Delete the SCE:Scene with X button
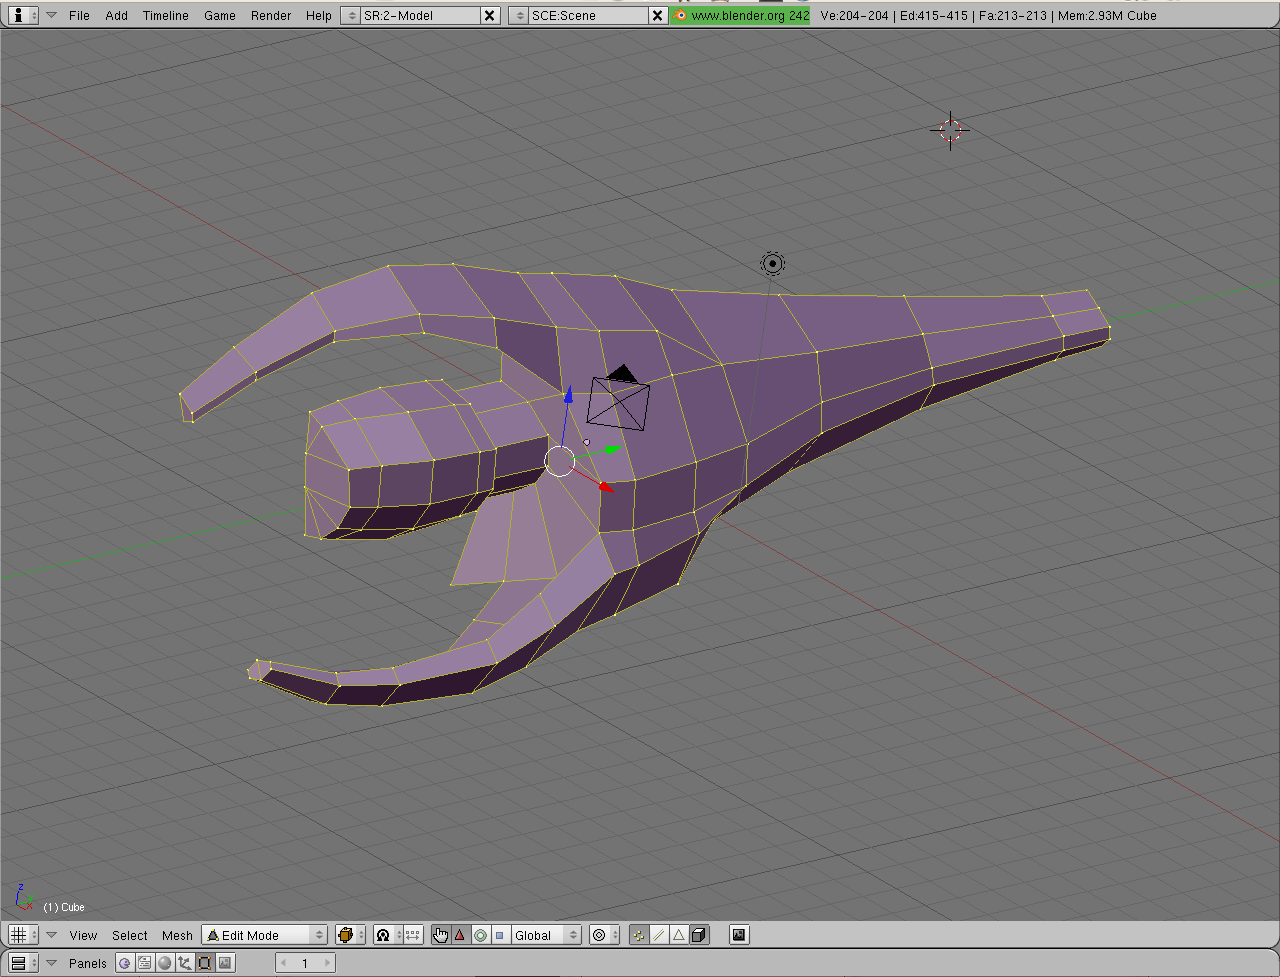 (657, 15)
